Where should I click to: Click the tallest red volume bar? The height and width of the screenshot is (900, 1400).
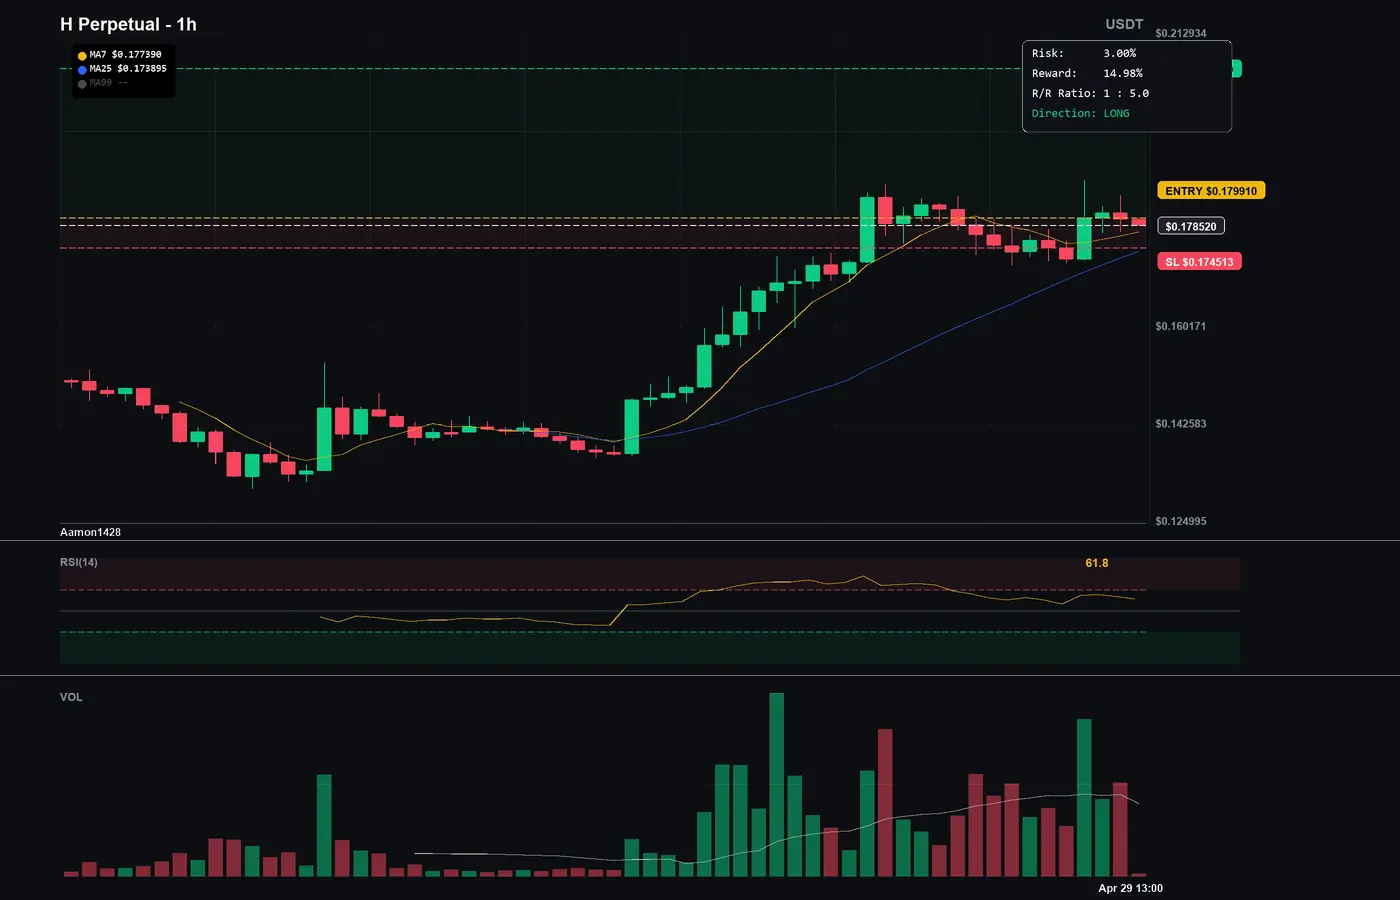[x=885, y=803]
